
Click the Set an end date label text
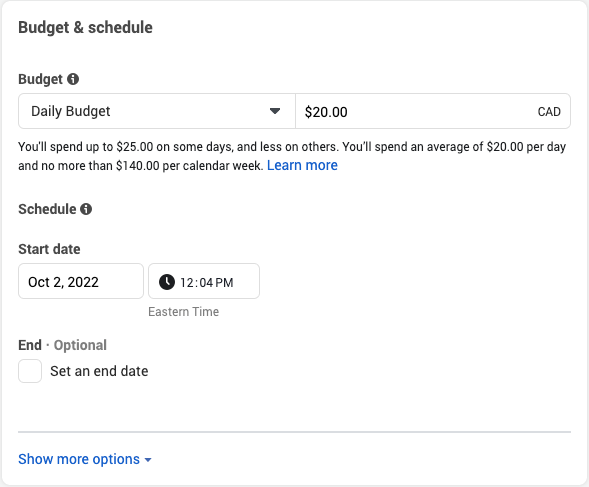(x=99, y=371)
